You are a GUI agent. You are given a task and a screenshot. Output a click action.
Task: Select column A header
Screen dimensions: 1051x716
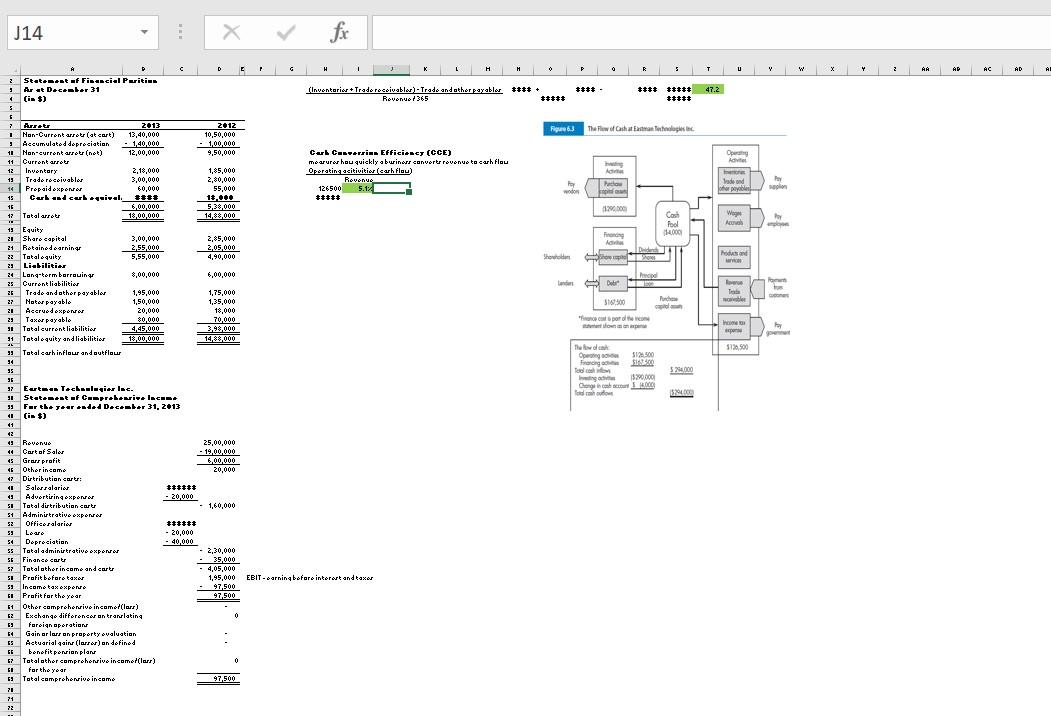[72, 69]
